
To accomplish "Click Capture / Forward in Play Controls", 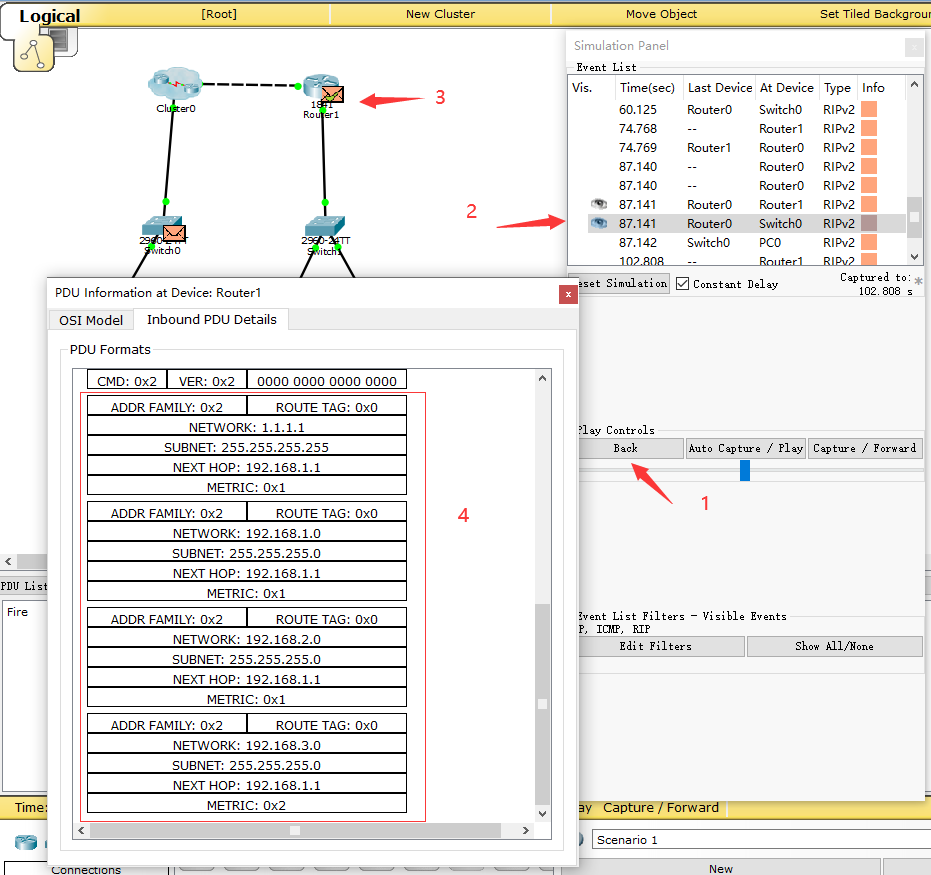I will click(864, 448).
